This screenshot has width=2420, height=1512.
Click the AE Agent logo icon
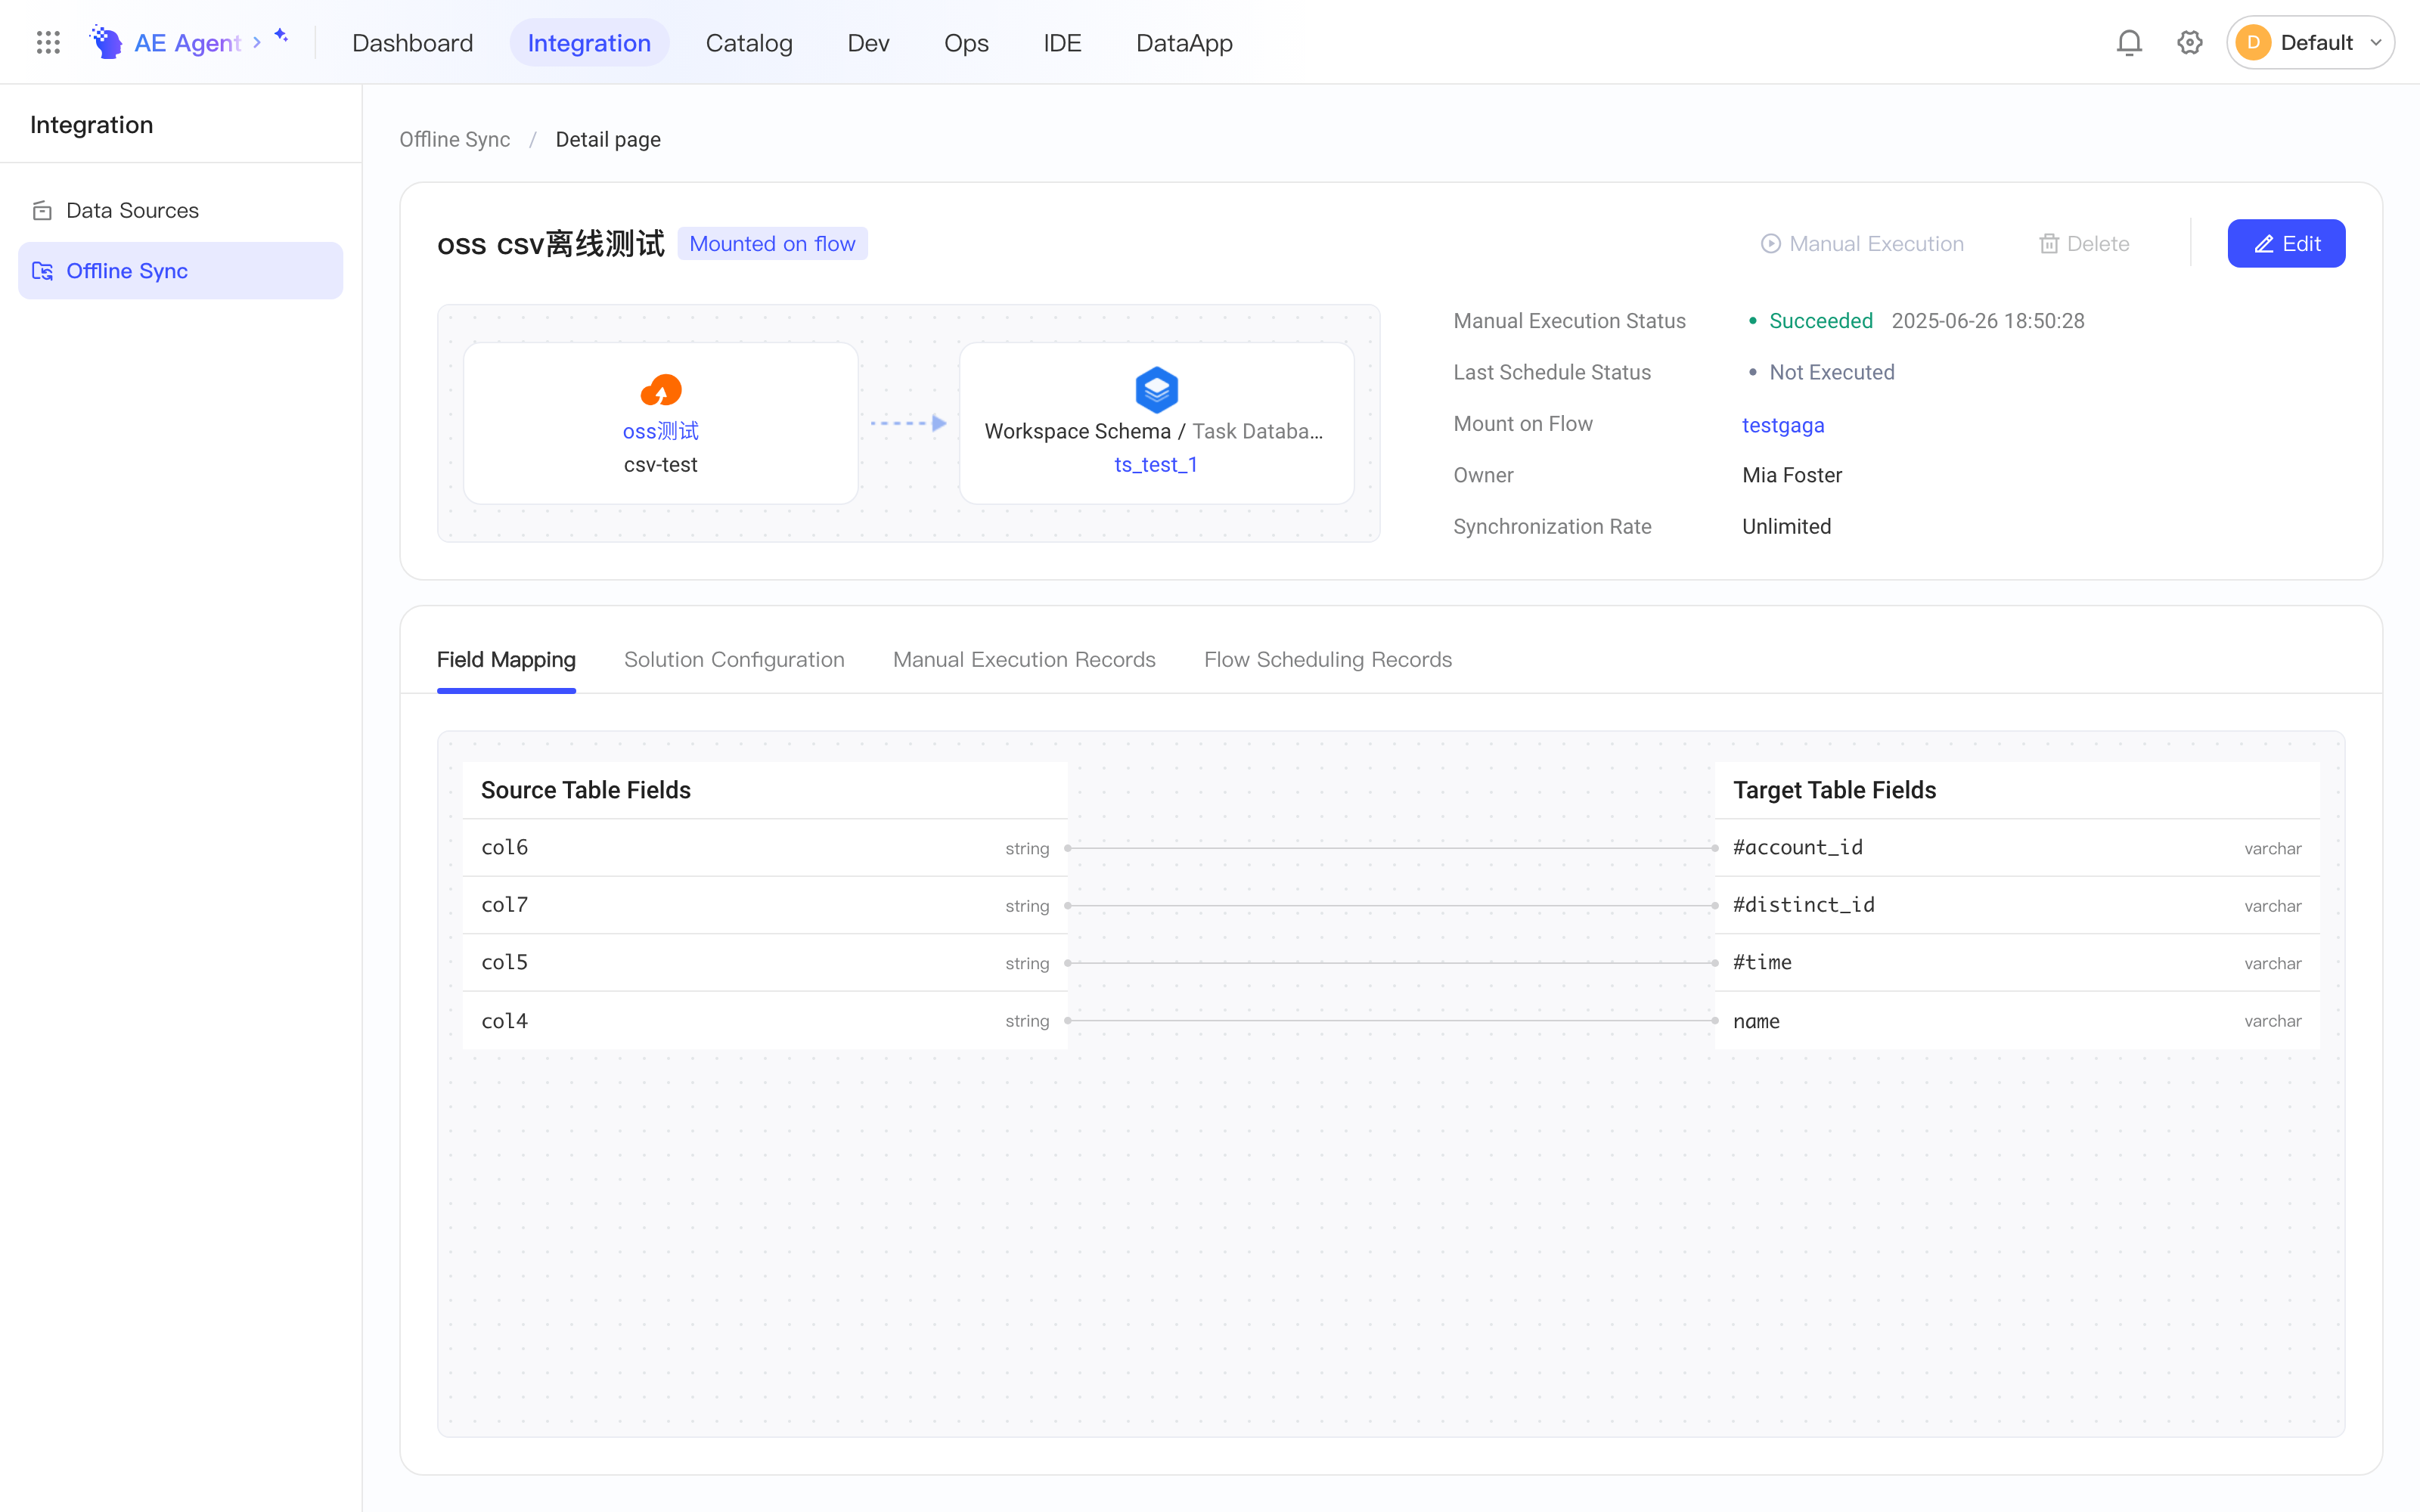106,42
